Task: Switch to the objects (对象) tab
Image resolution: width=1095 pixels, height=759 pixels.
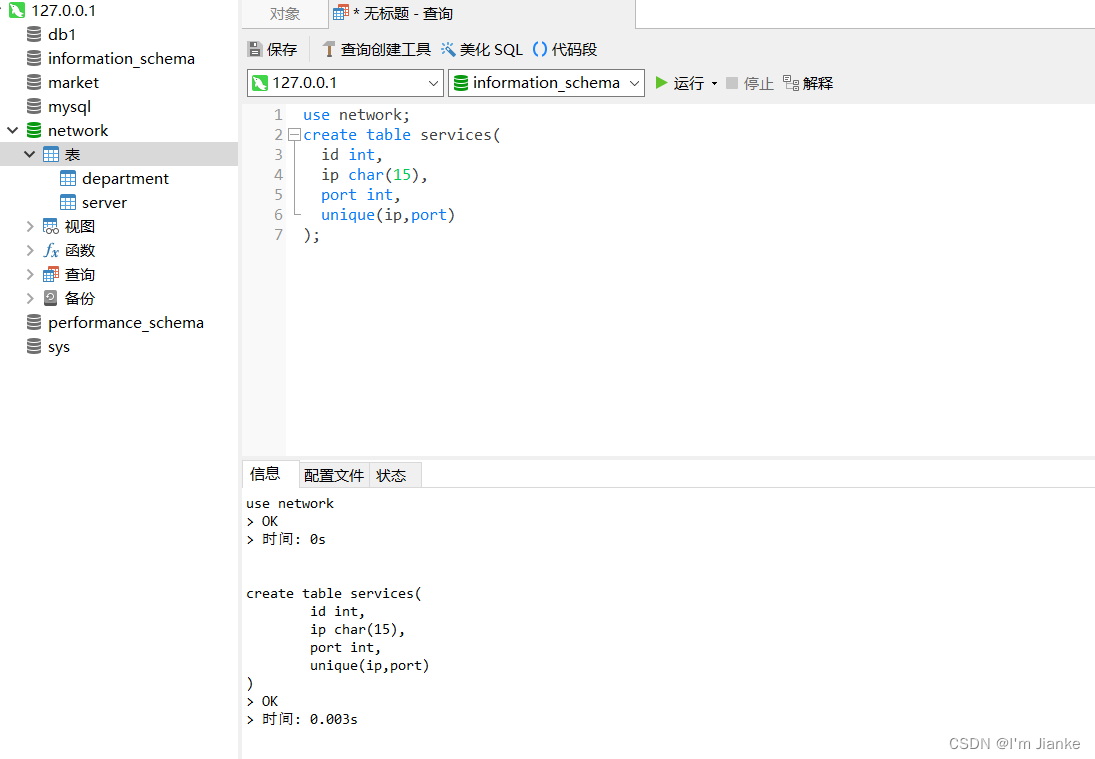Action: pos(285,14)
